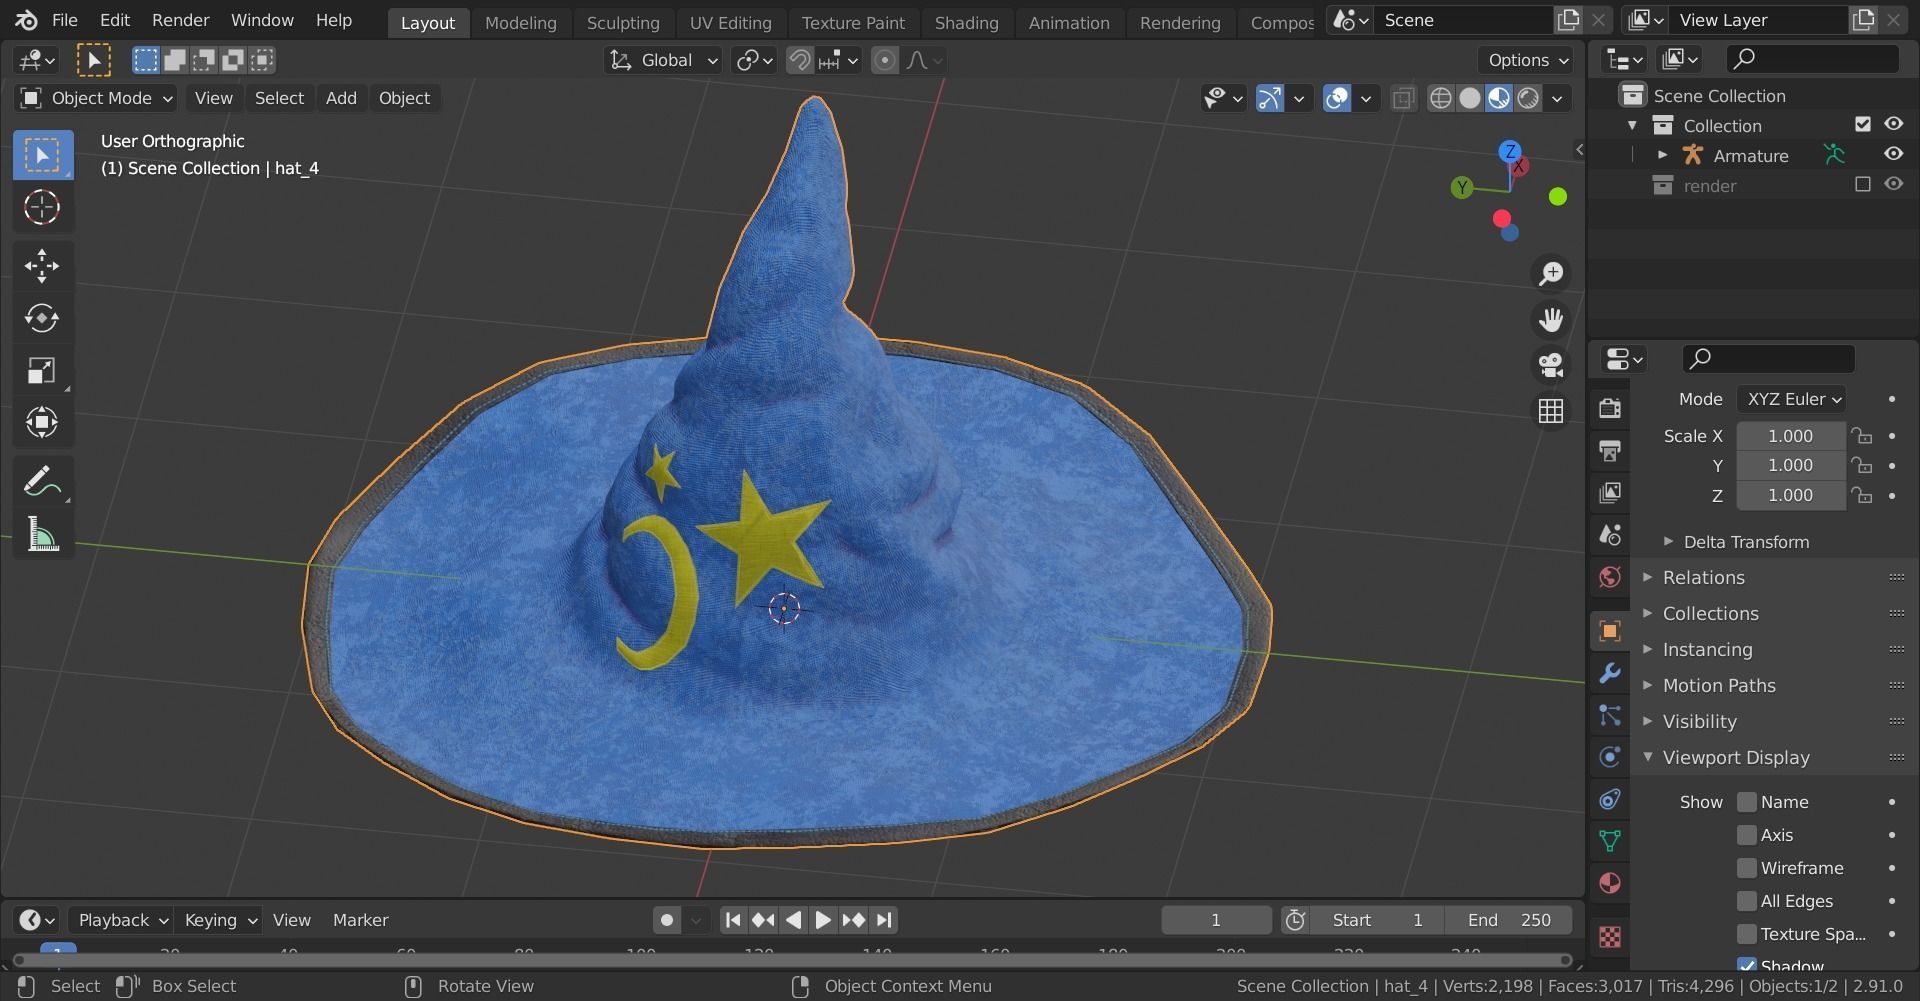Click the pan view hand icon
Viewport: 1920px width, 1001px height.
point(1551,319)
